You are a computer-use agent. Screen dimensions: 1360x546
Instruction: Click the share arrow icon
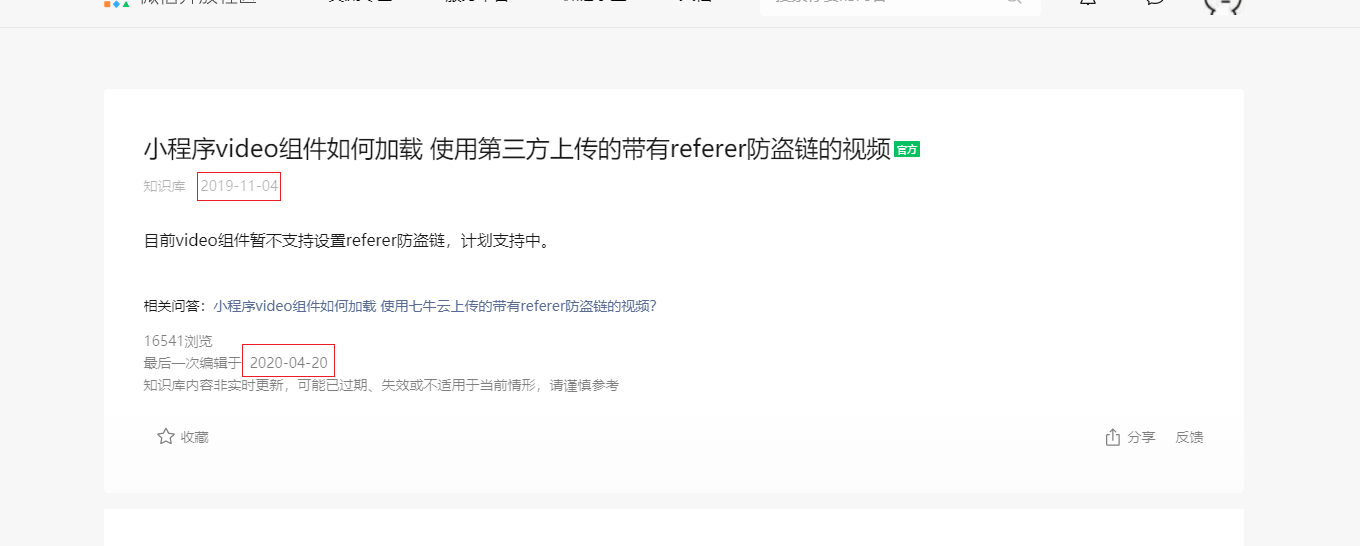tap(1112, 437)
